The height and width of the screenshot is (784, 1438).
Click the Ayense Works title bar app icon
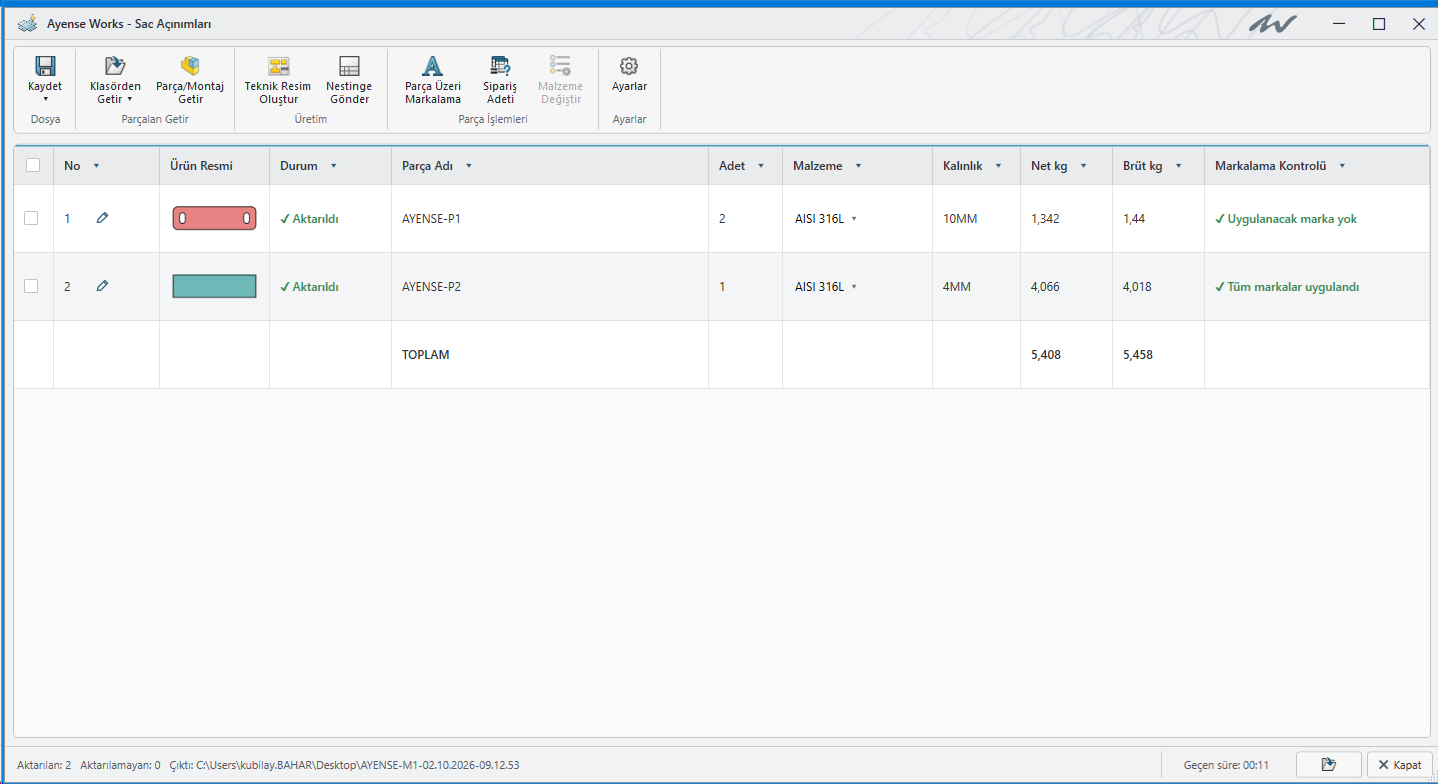click(28, 23)
